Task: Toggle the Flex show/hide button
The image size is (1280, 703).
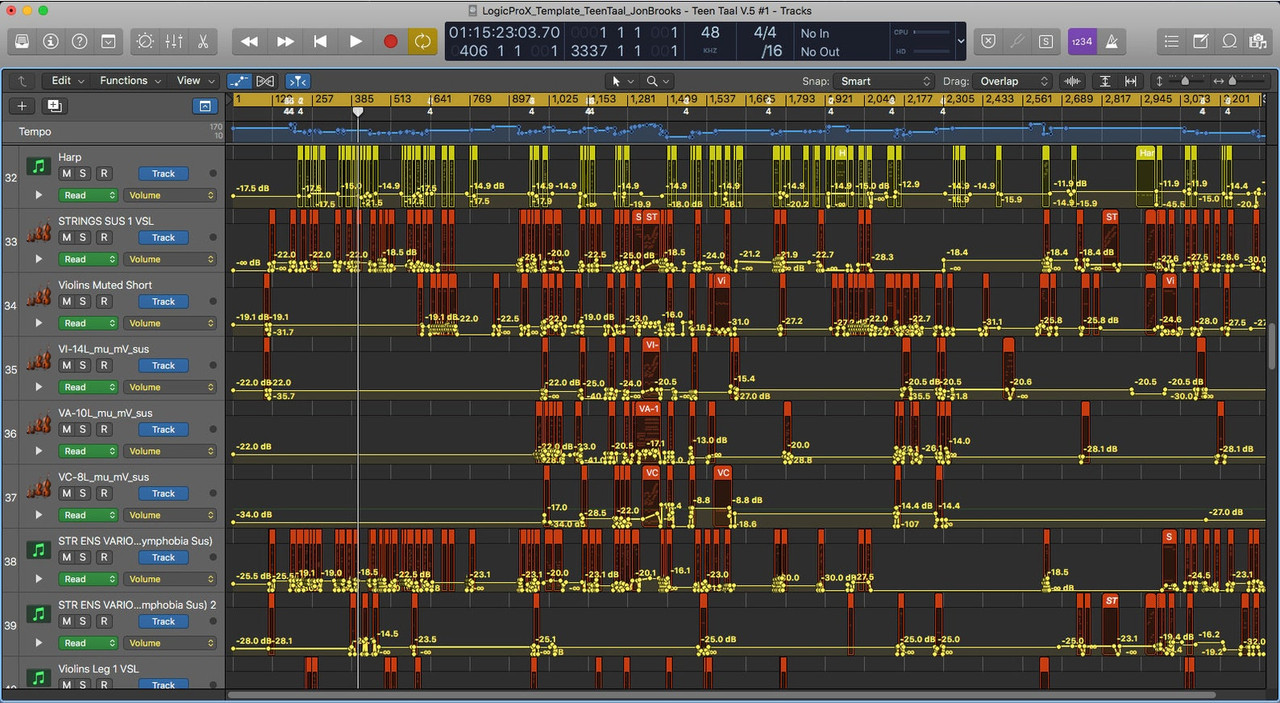Action: [x=265, y=81]
